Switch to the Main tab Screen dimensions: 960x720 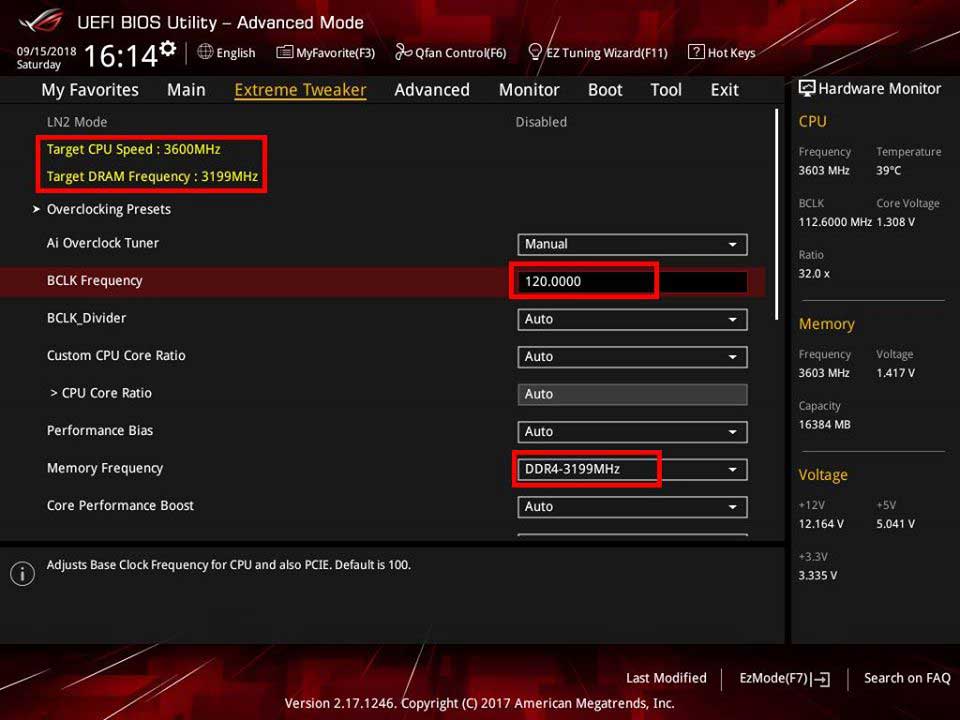pos(186,90)
